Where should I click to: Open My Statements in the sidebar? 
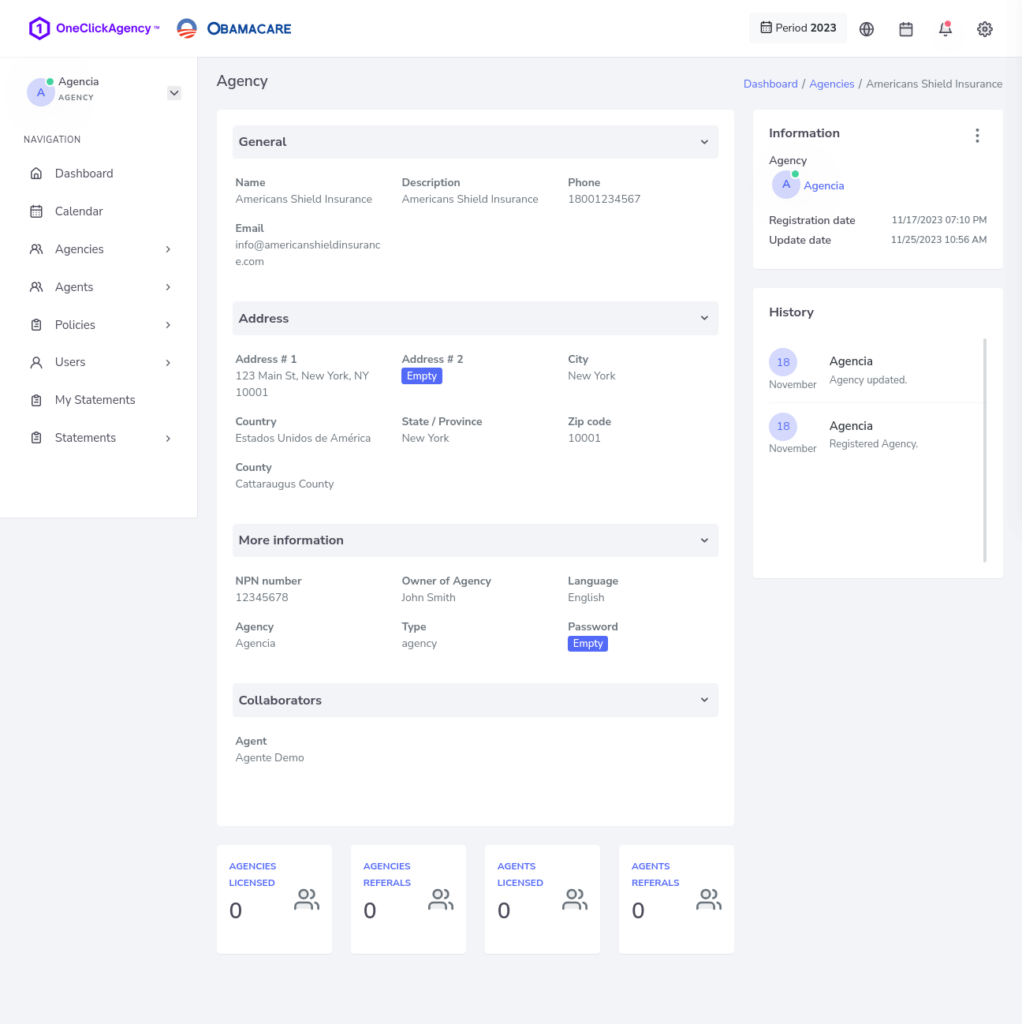tap(95, 400)
